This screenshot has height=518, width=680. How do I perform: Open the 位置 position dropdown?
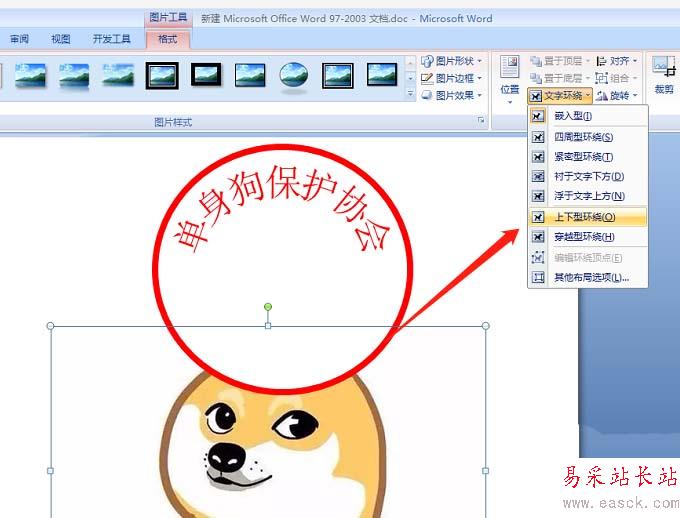tap(510, 79)
